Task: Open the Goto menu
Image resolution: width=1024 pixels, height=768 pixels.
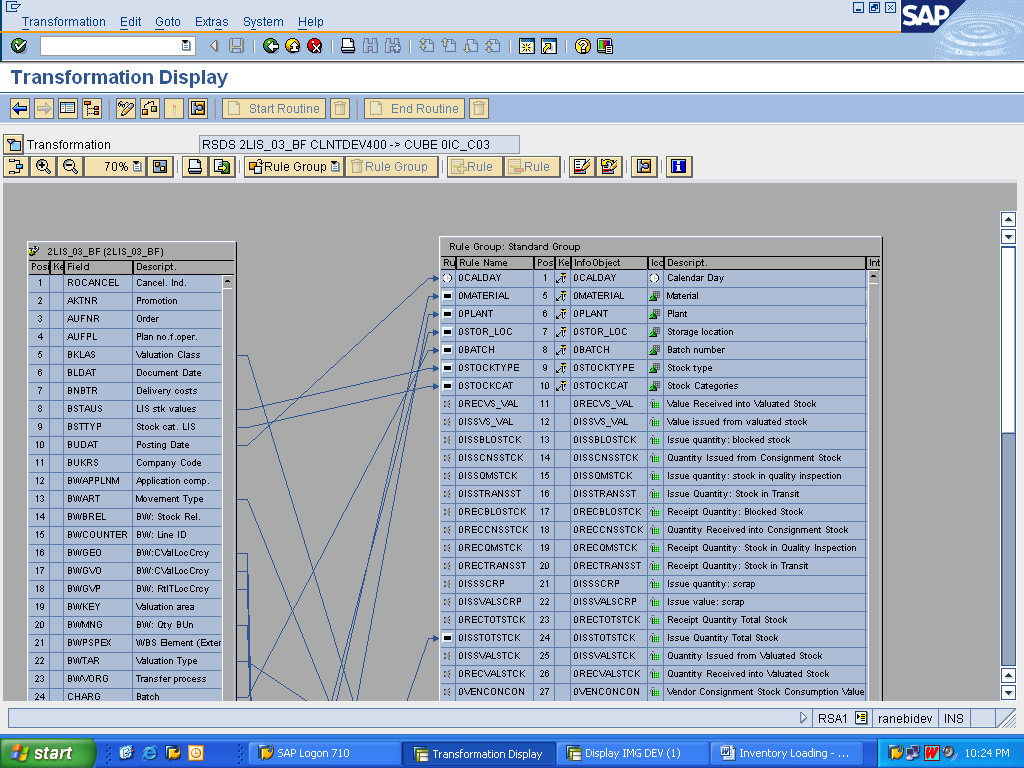Action: click(168, 22)
